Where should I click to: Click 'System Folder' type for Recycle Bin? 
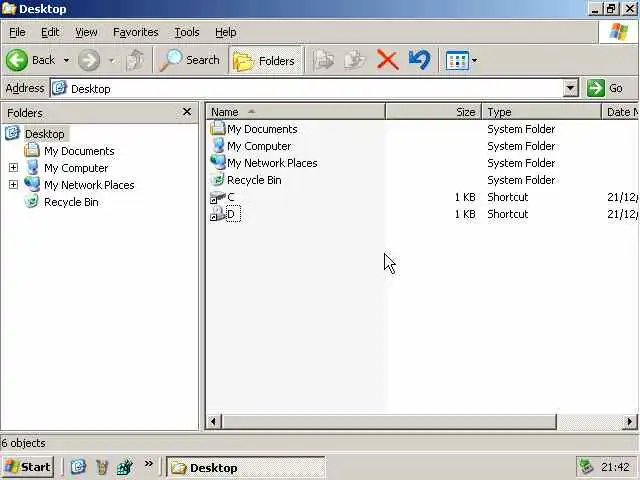coord(521,180)
